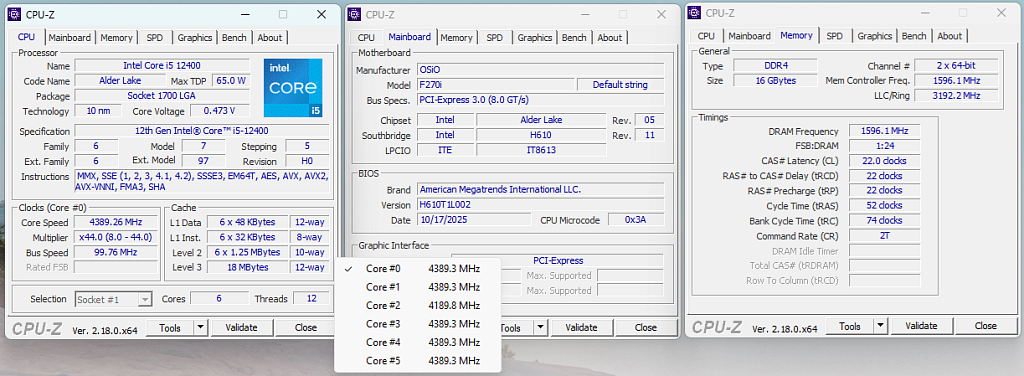
Task: Click CAS# Latency value 22.0 clocks
Action: [885, 161]
